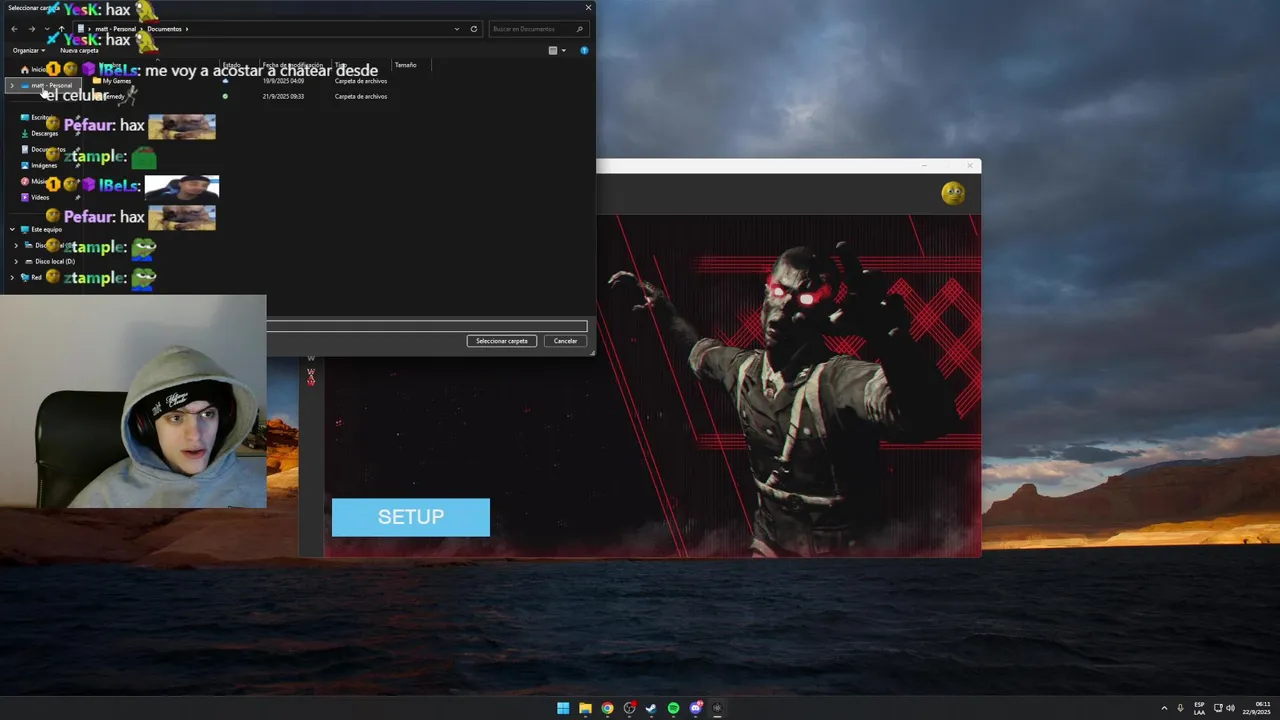The height and width of the screenshot is (720, 1280).
Task: Click Nueva carpeta in dialog toolbar
Action: [x=79, y=50]
